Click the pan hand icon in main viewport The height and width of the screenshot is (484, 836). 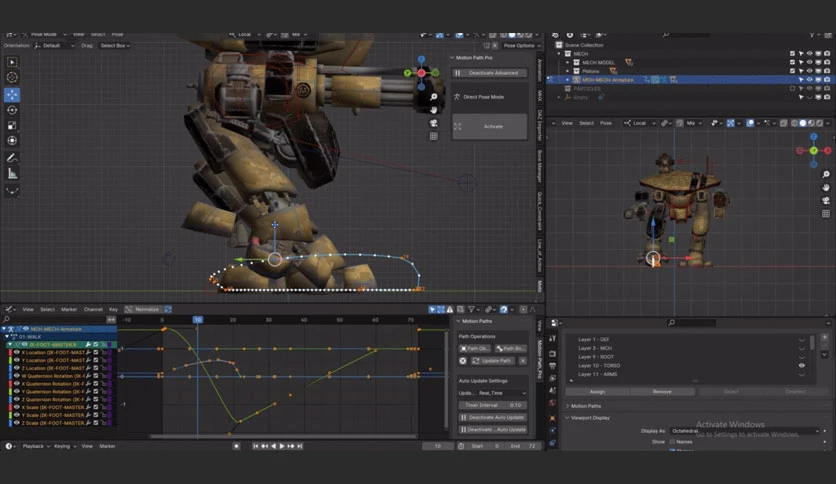pyautogui.click(x=433, y=109)
